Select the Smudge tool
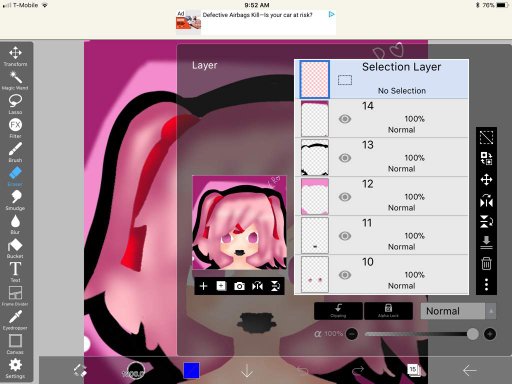Screen dimensions: 512x384 [15, 200]
